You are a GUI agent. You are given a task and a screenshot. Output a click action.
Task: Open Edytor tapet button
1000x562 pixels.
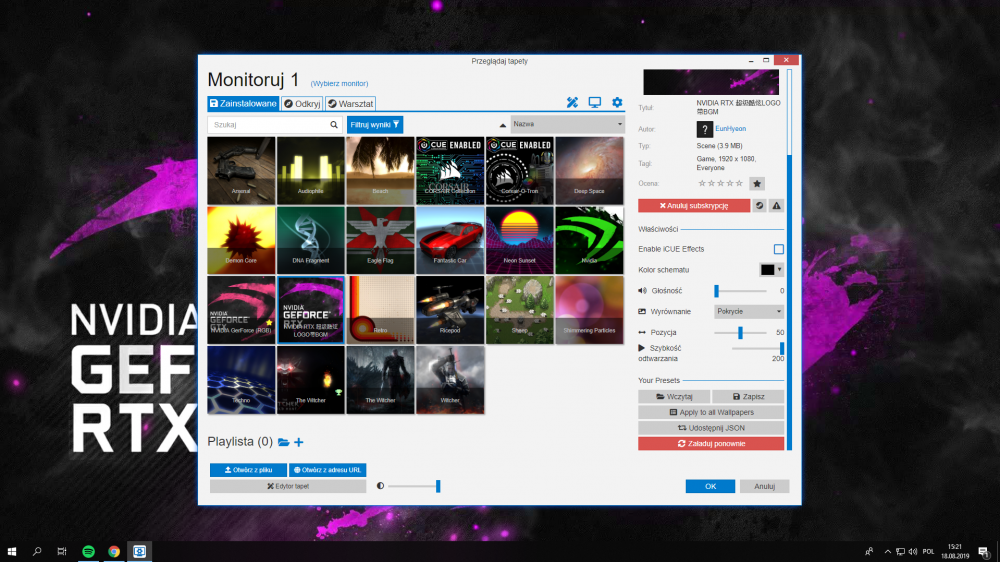coord(288,486)
